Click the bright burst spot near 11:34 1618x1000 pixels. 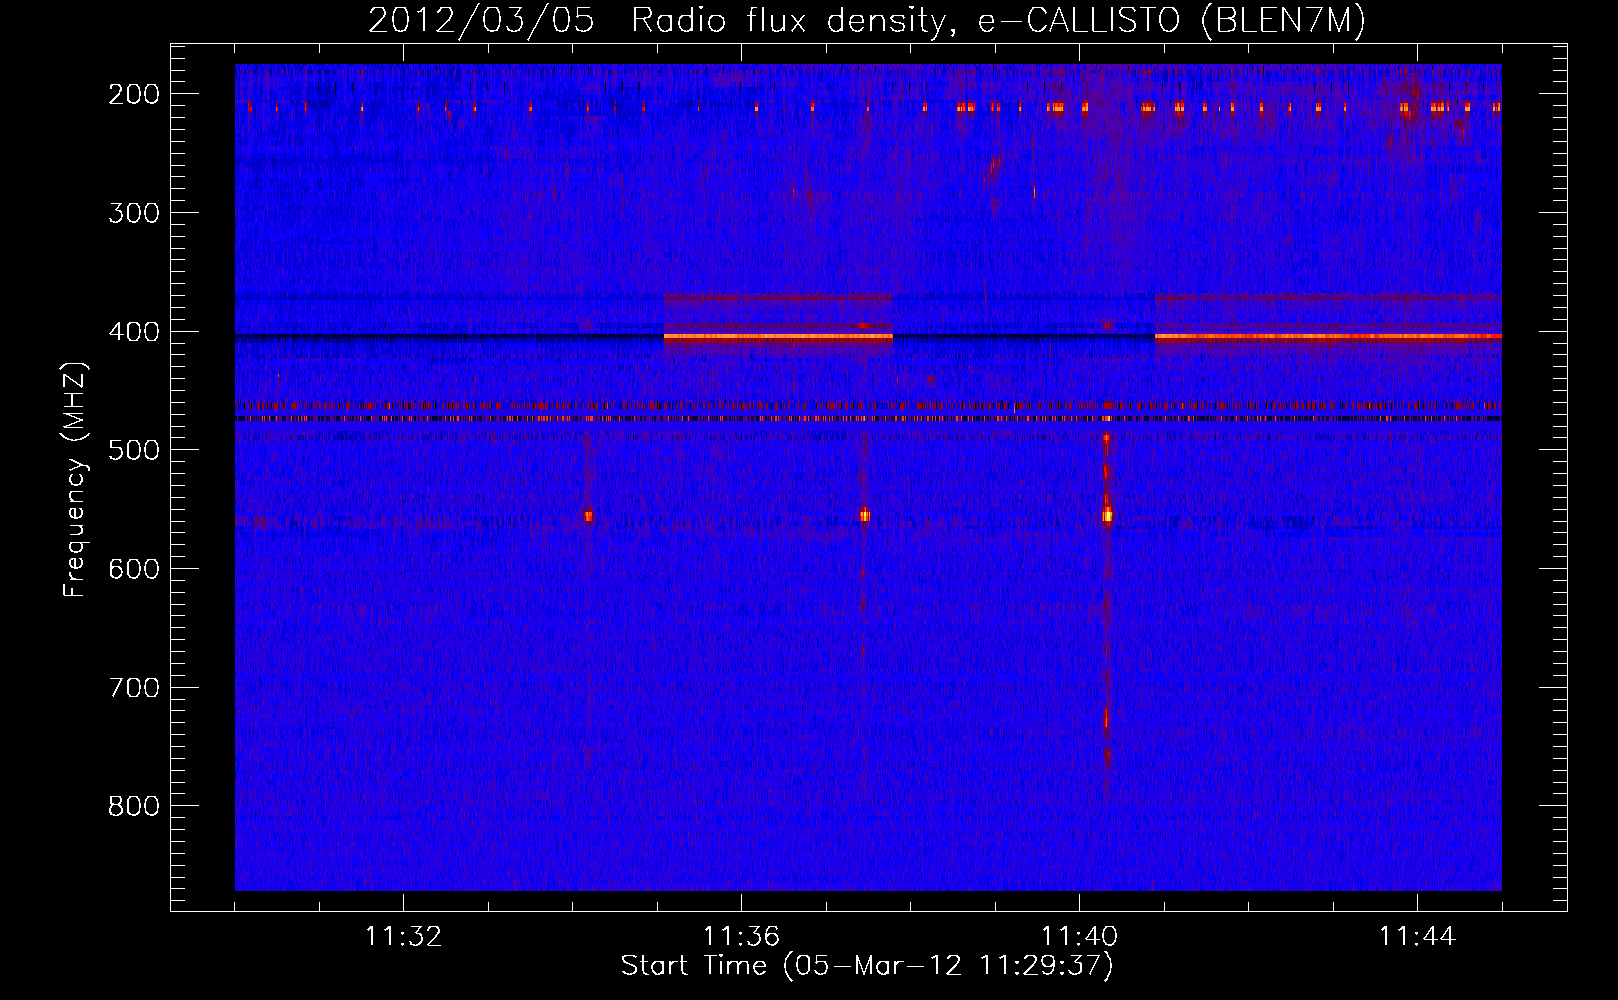point(588,516)
